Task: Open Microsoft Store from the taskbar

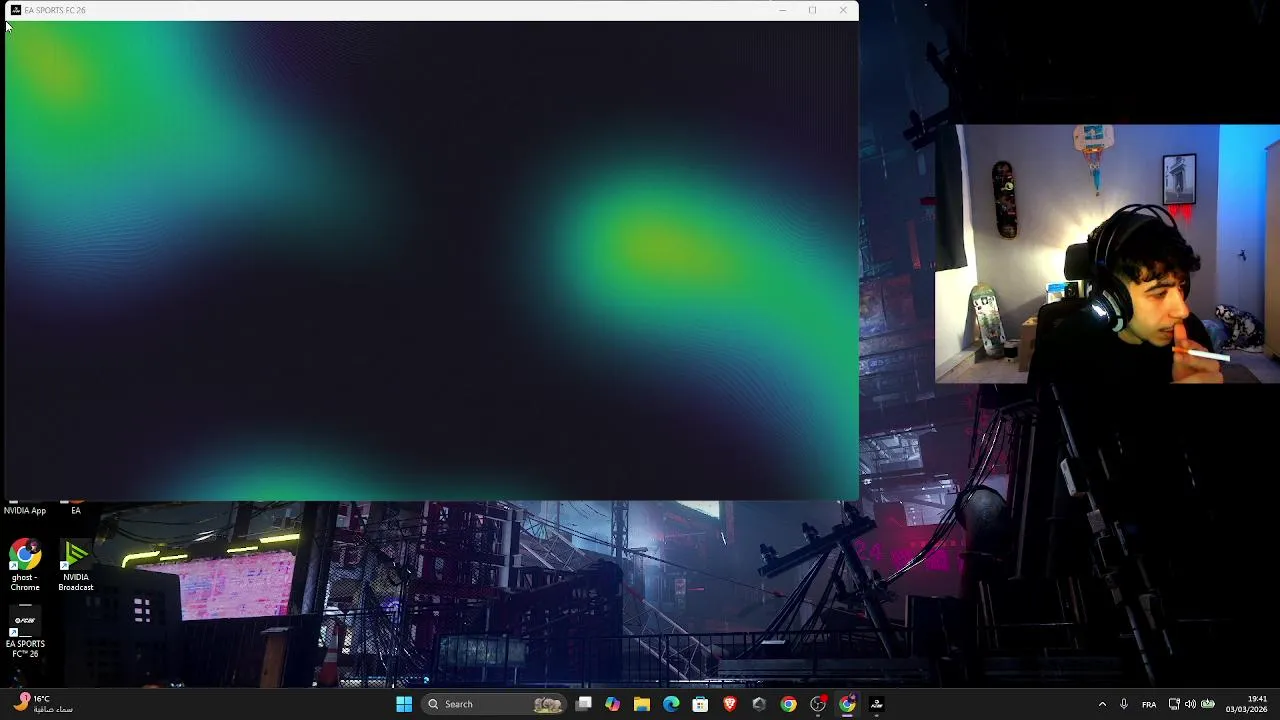Action: click(x=700, y=704)
